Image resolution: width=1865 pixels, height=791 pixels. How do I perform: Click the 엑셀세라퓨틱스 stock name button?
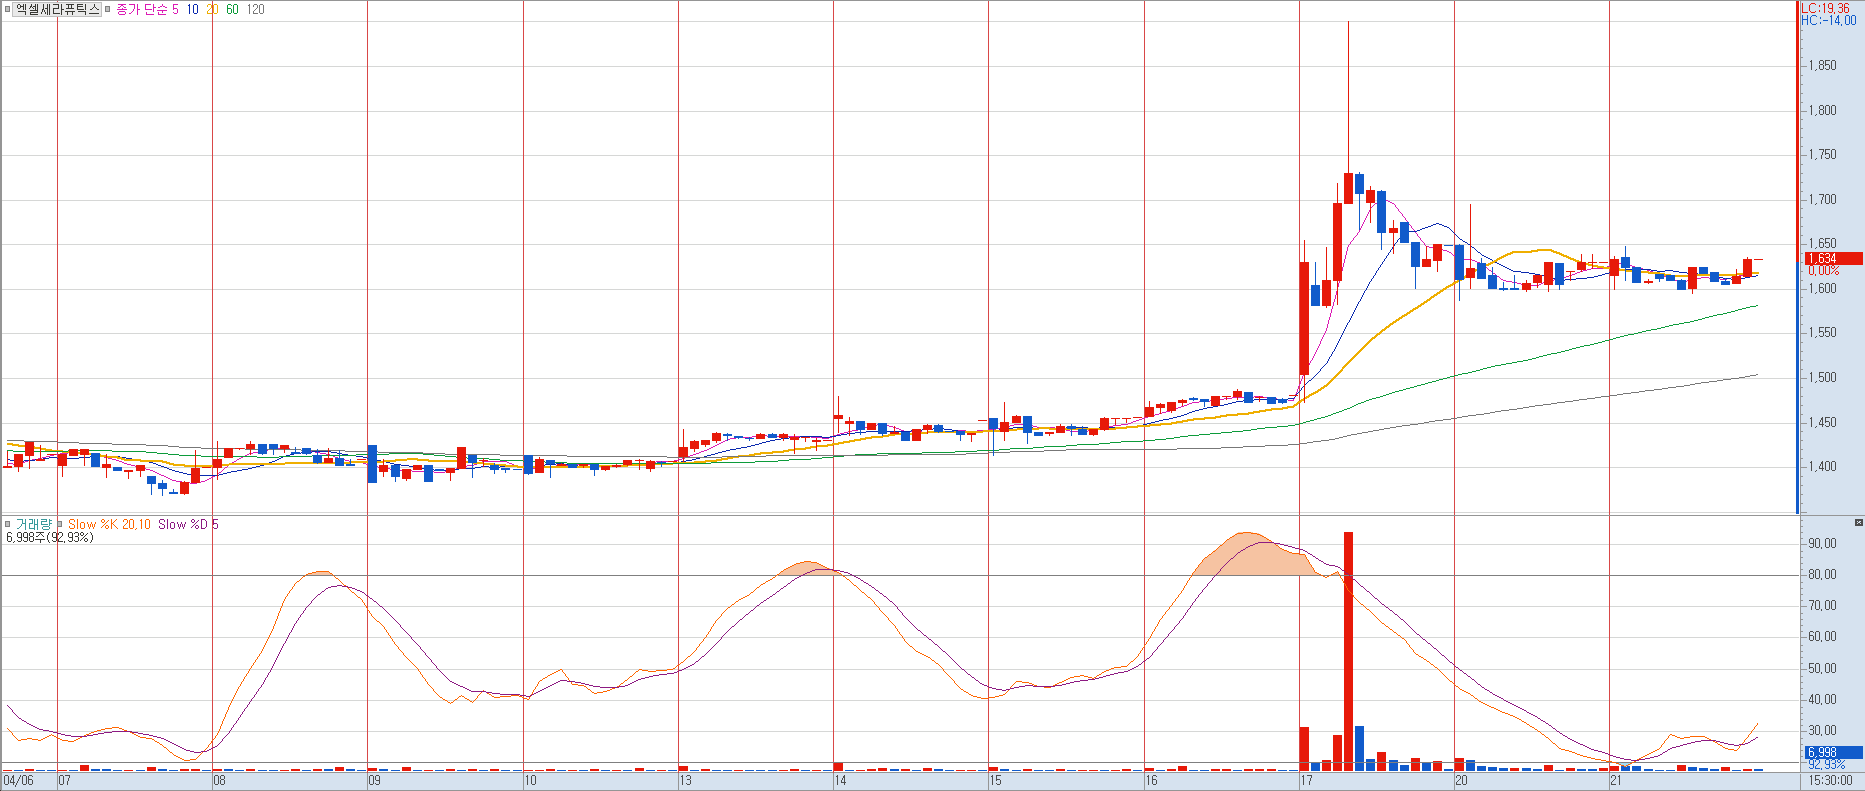(57, 9)
